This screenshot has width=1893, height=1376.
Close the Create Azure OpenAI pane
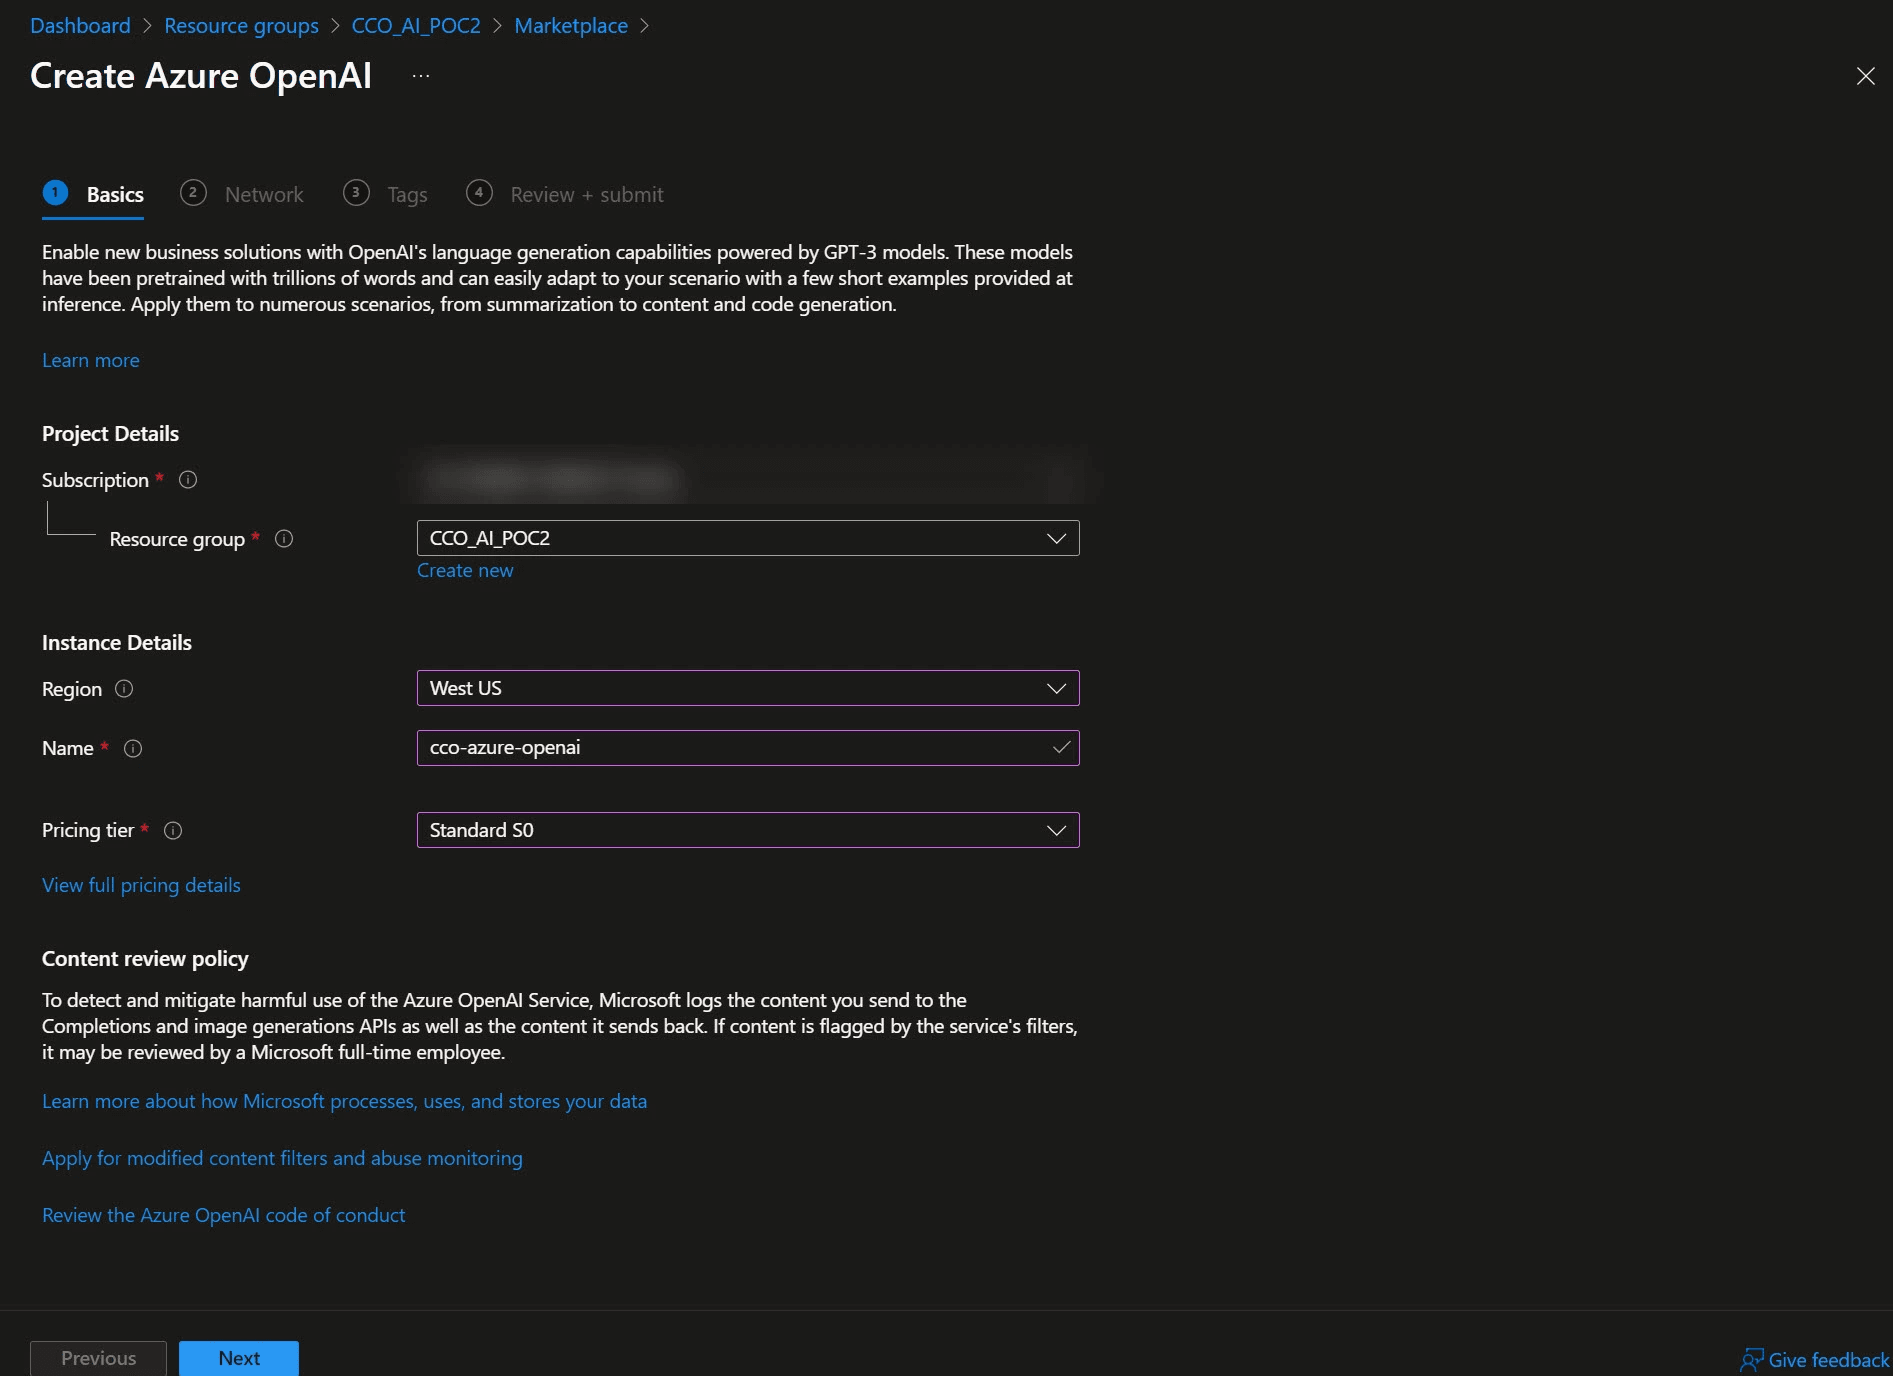point(1865,76)
